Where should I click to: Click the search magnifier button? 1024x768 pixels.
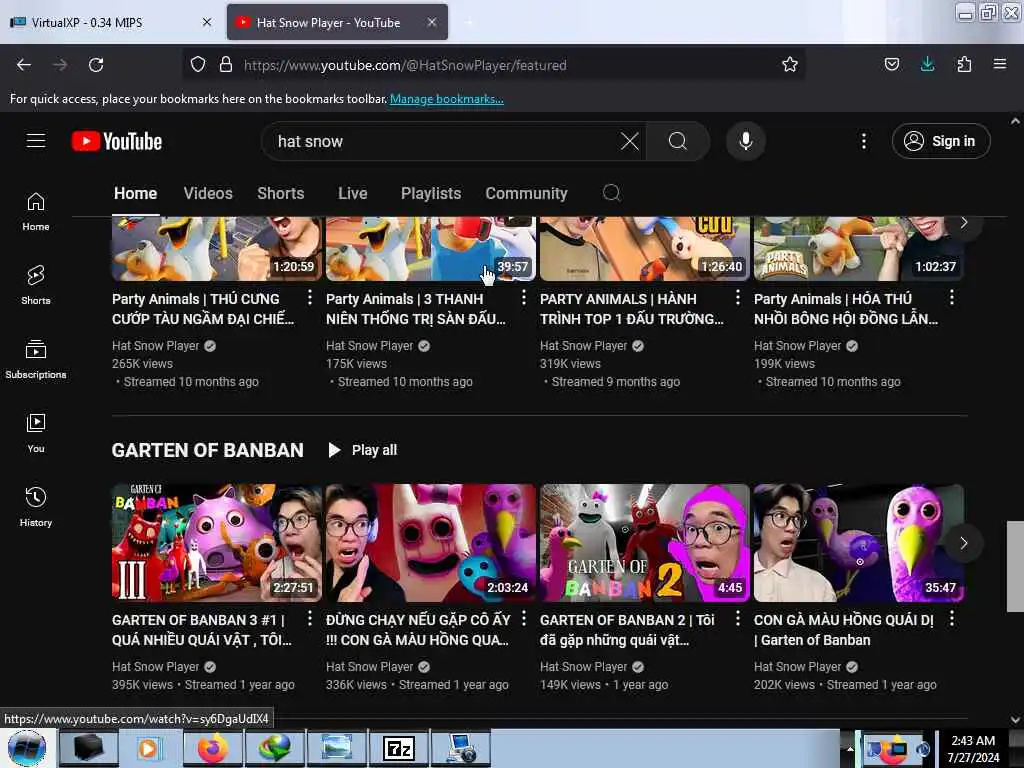pos(678,141)
